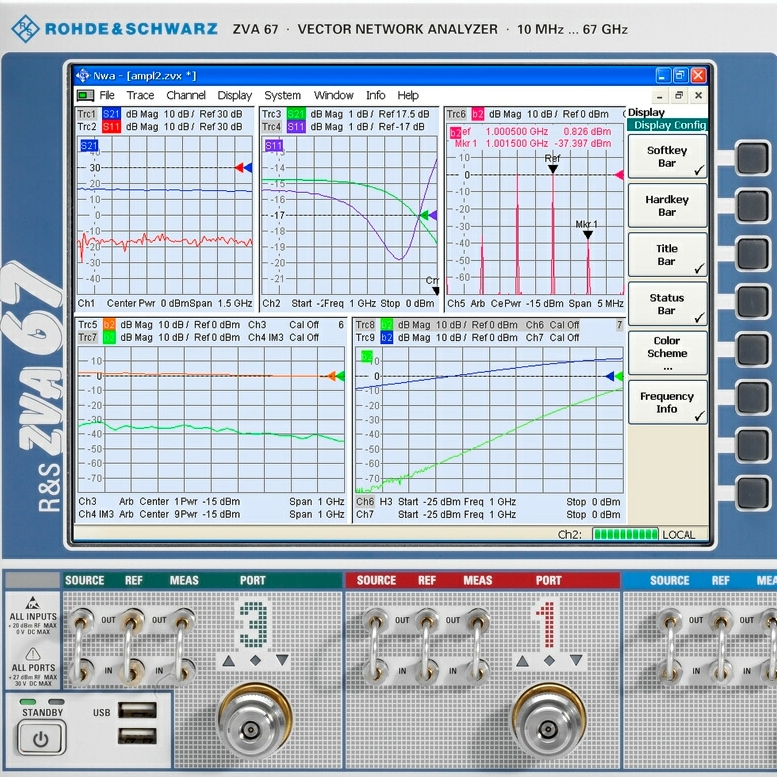Screen dimensions: 777x777
Task: Click the green sweep progress bar
Action: (x=624, y=534)
